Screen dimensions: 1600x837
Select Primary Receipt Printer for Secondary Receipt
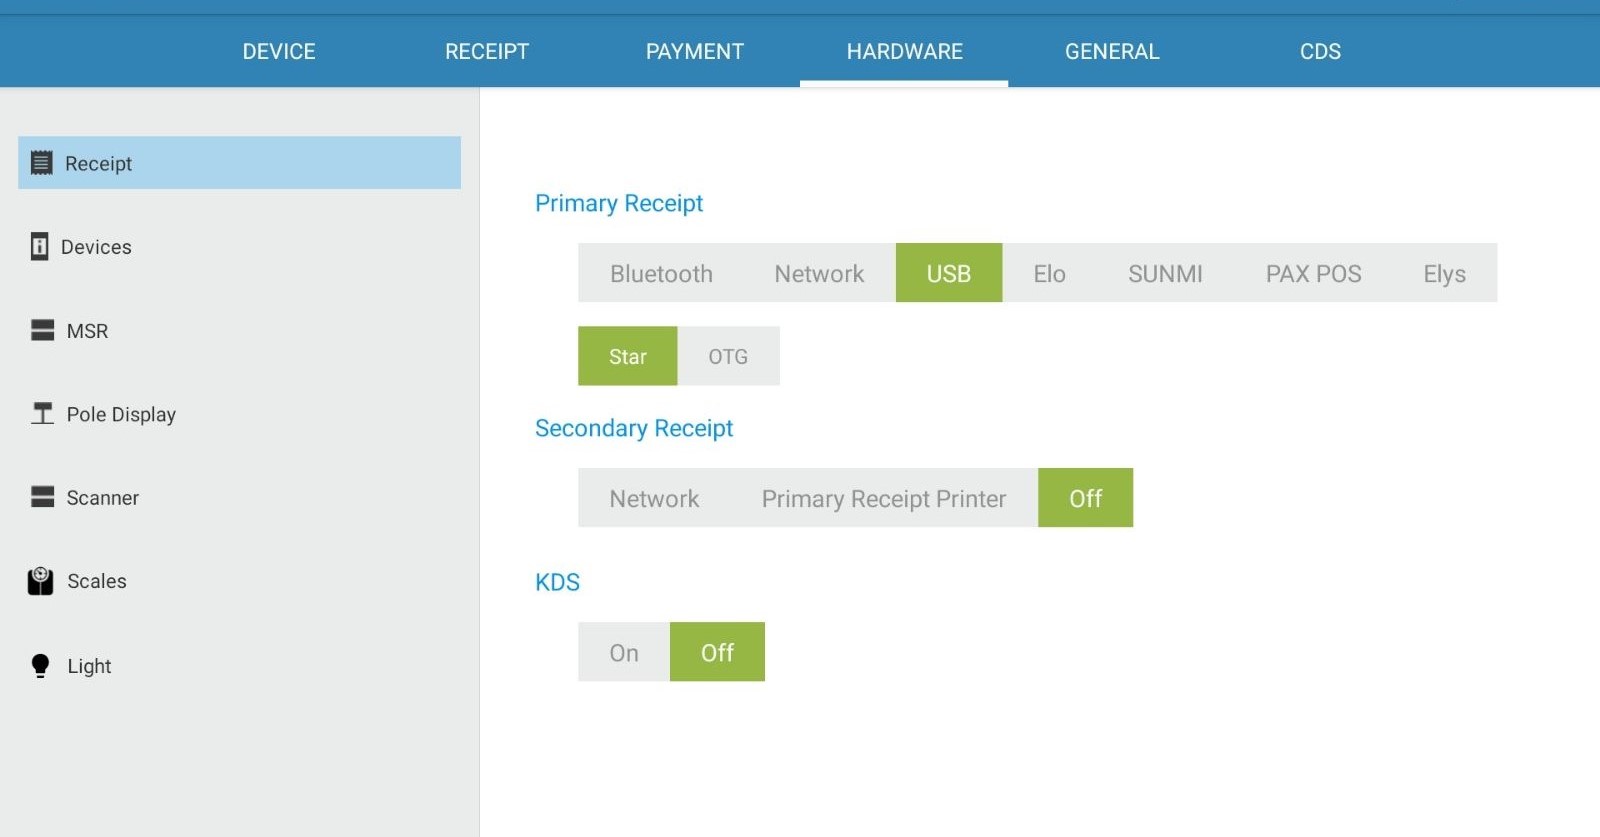[884, 498]
